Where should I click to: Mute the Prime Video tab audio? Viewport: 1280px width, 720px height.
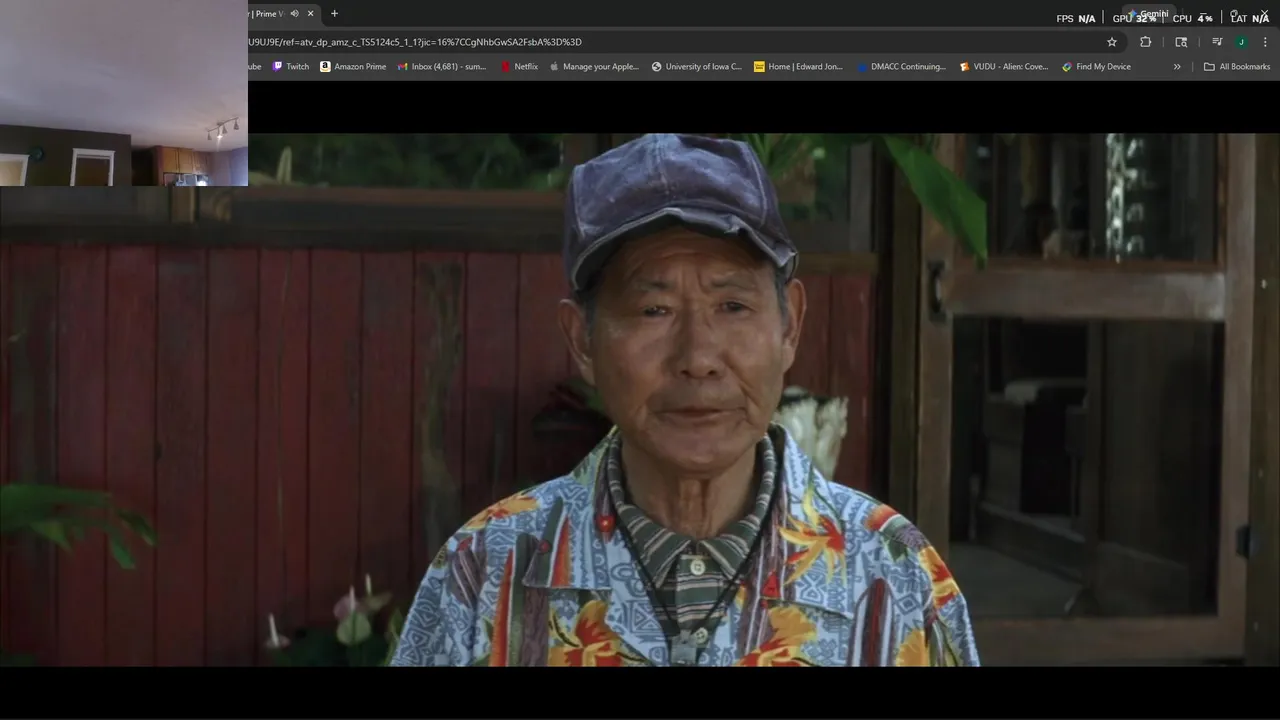294,14
